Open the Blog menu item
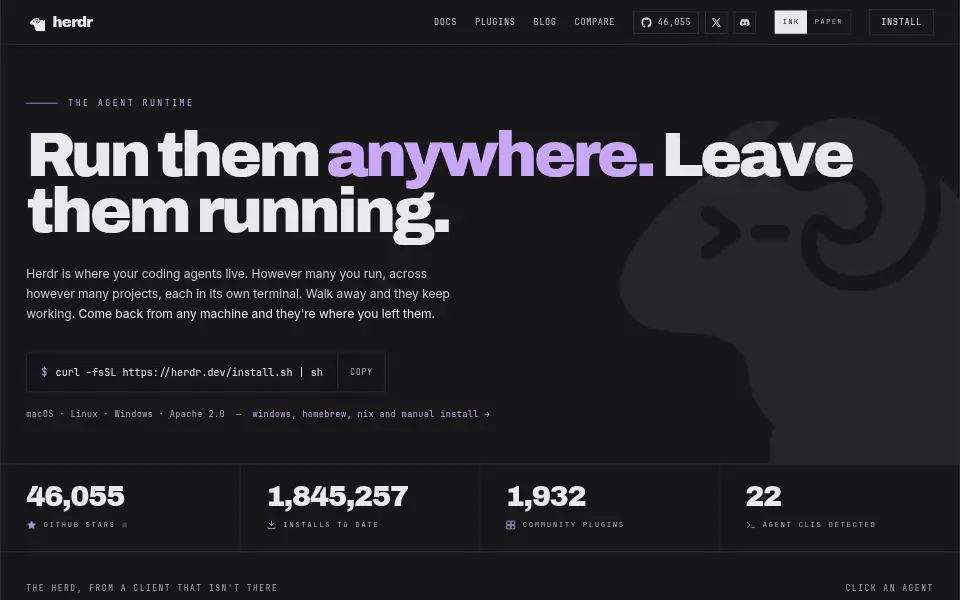The image size is (960, 600). coord(544,22)
